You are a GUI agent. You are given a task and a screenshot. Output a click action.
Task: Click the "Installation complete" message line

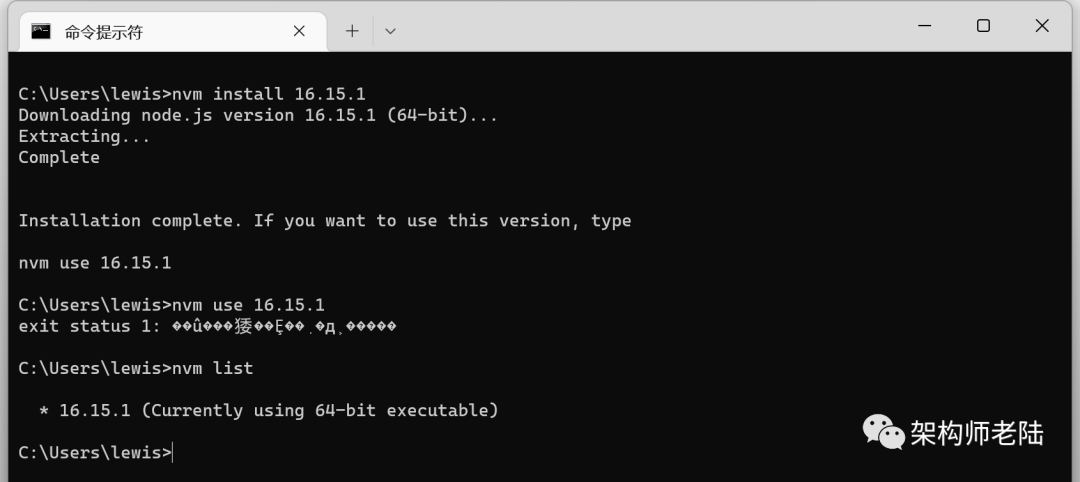pyautogui.click(x=325, y=221)
